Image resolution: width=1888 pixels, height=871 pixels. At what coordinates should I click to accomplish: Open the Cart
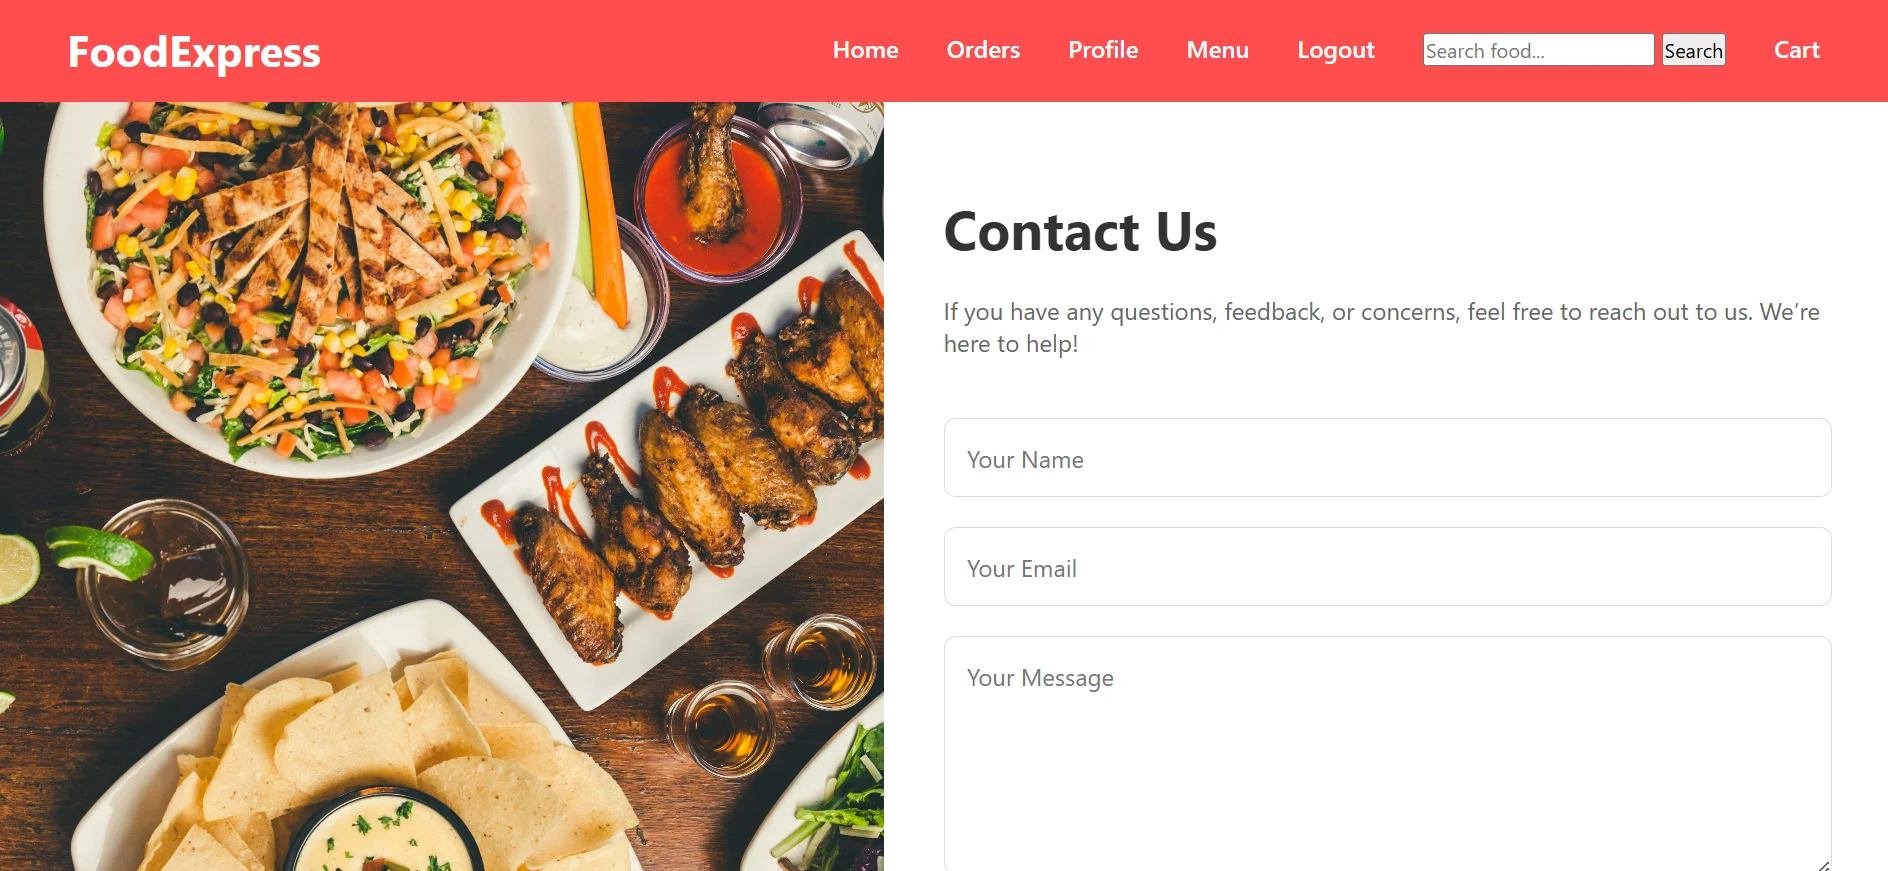click(x=1796, y=50)
